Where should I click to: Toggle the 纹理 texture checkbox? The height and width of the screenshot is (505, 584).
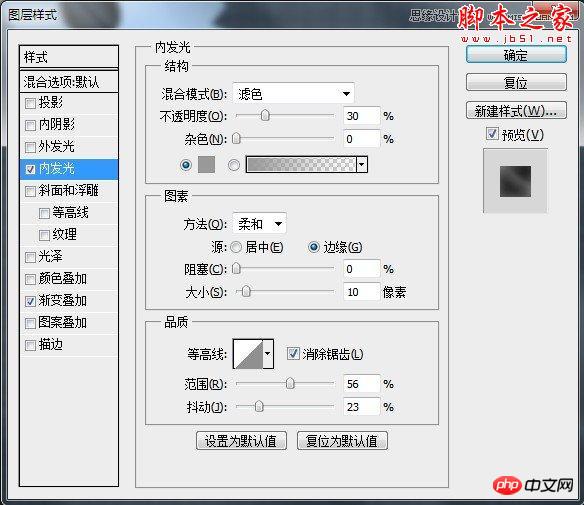point(44,235)
